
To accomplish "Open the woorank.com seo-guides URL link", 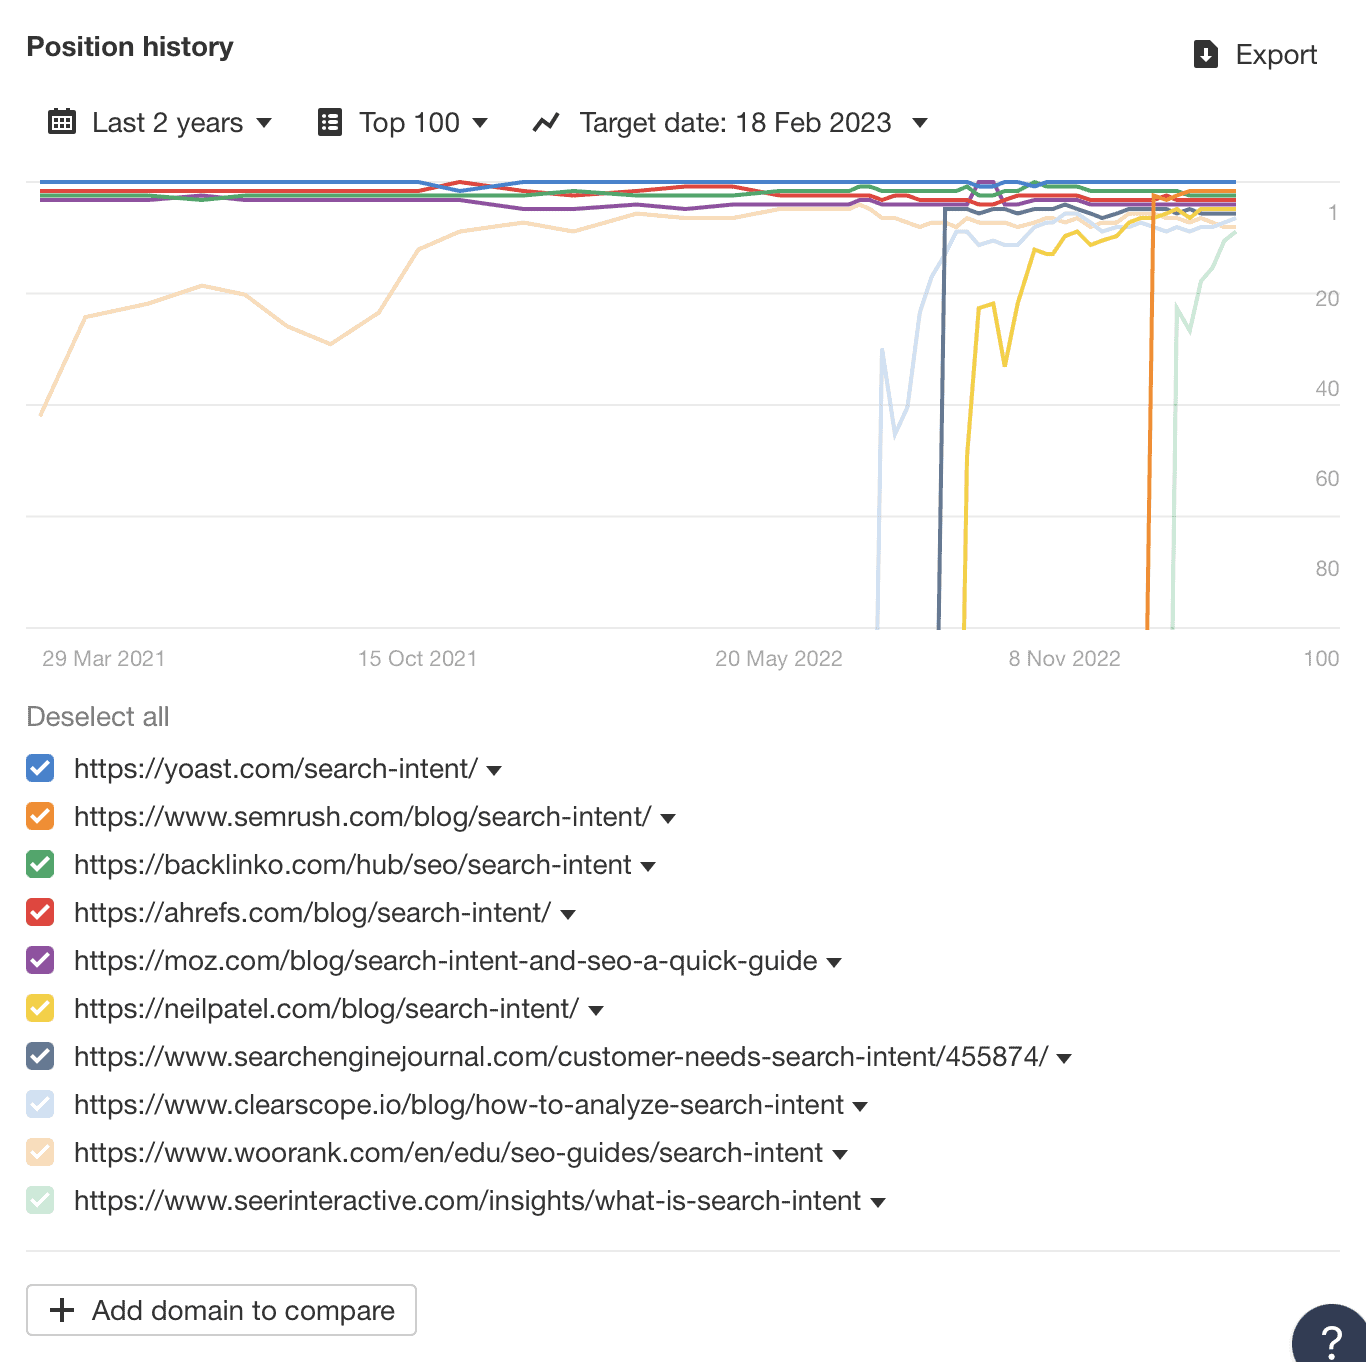I will [448, 1152].
